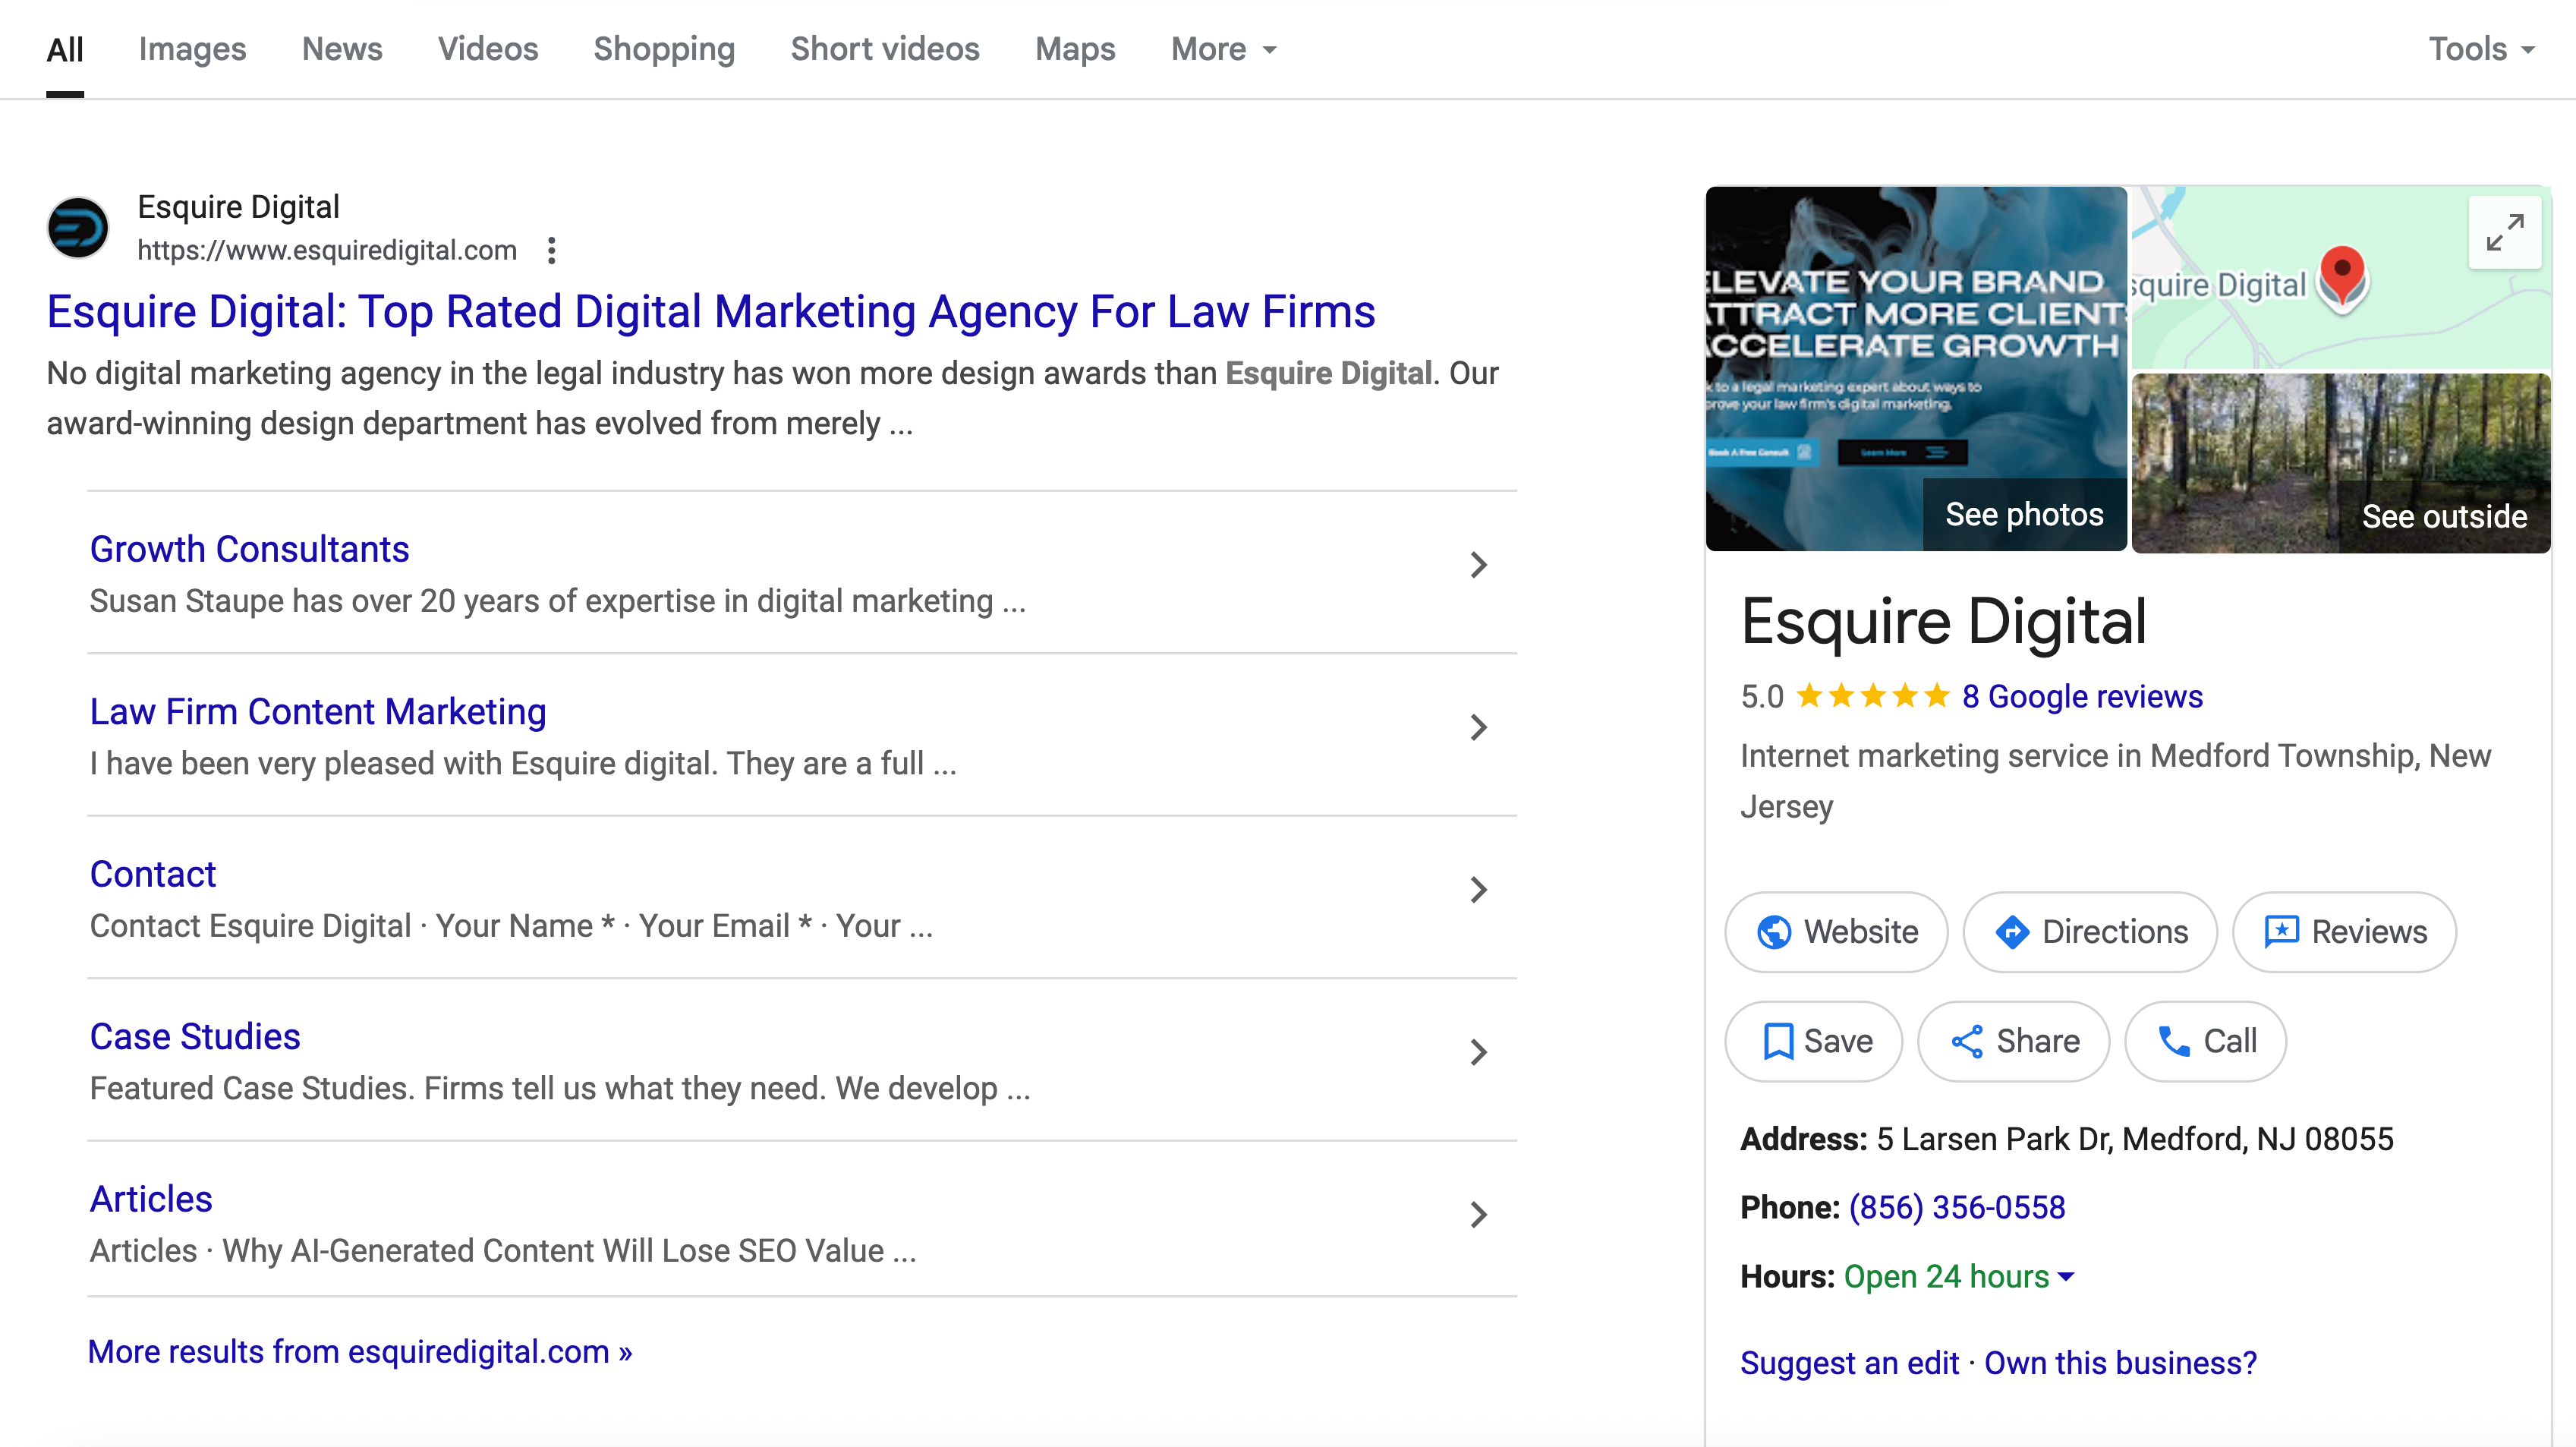The width and height of the screenshot is (2576, 1447).
Task: Switch to the Images tab
Action: 192,49
